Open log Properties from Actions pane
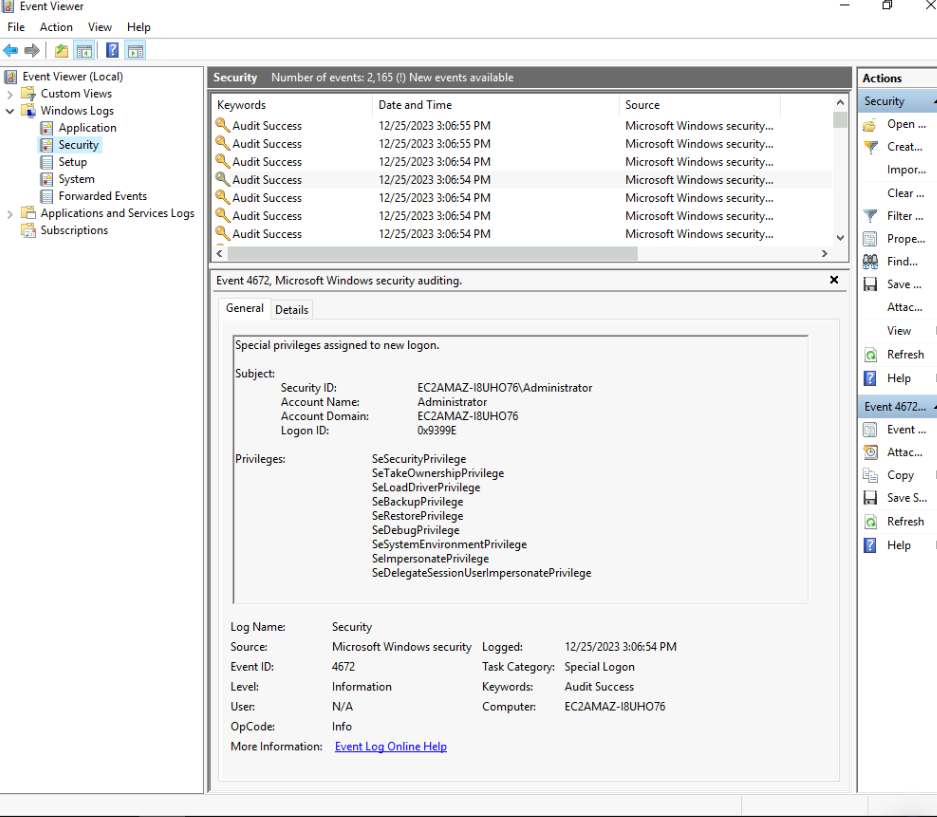Screen dimensions: 937x817 click(x=899, y=238)
